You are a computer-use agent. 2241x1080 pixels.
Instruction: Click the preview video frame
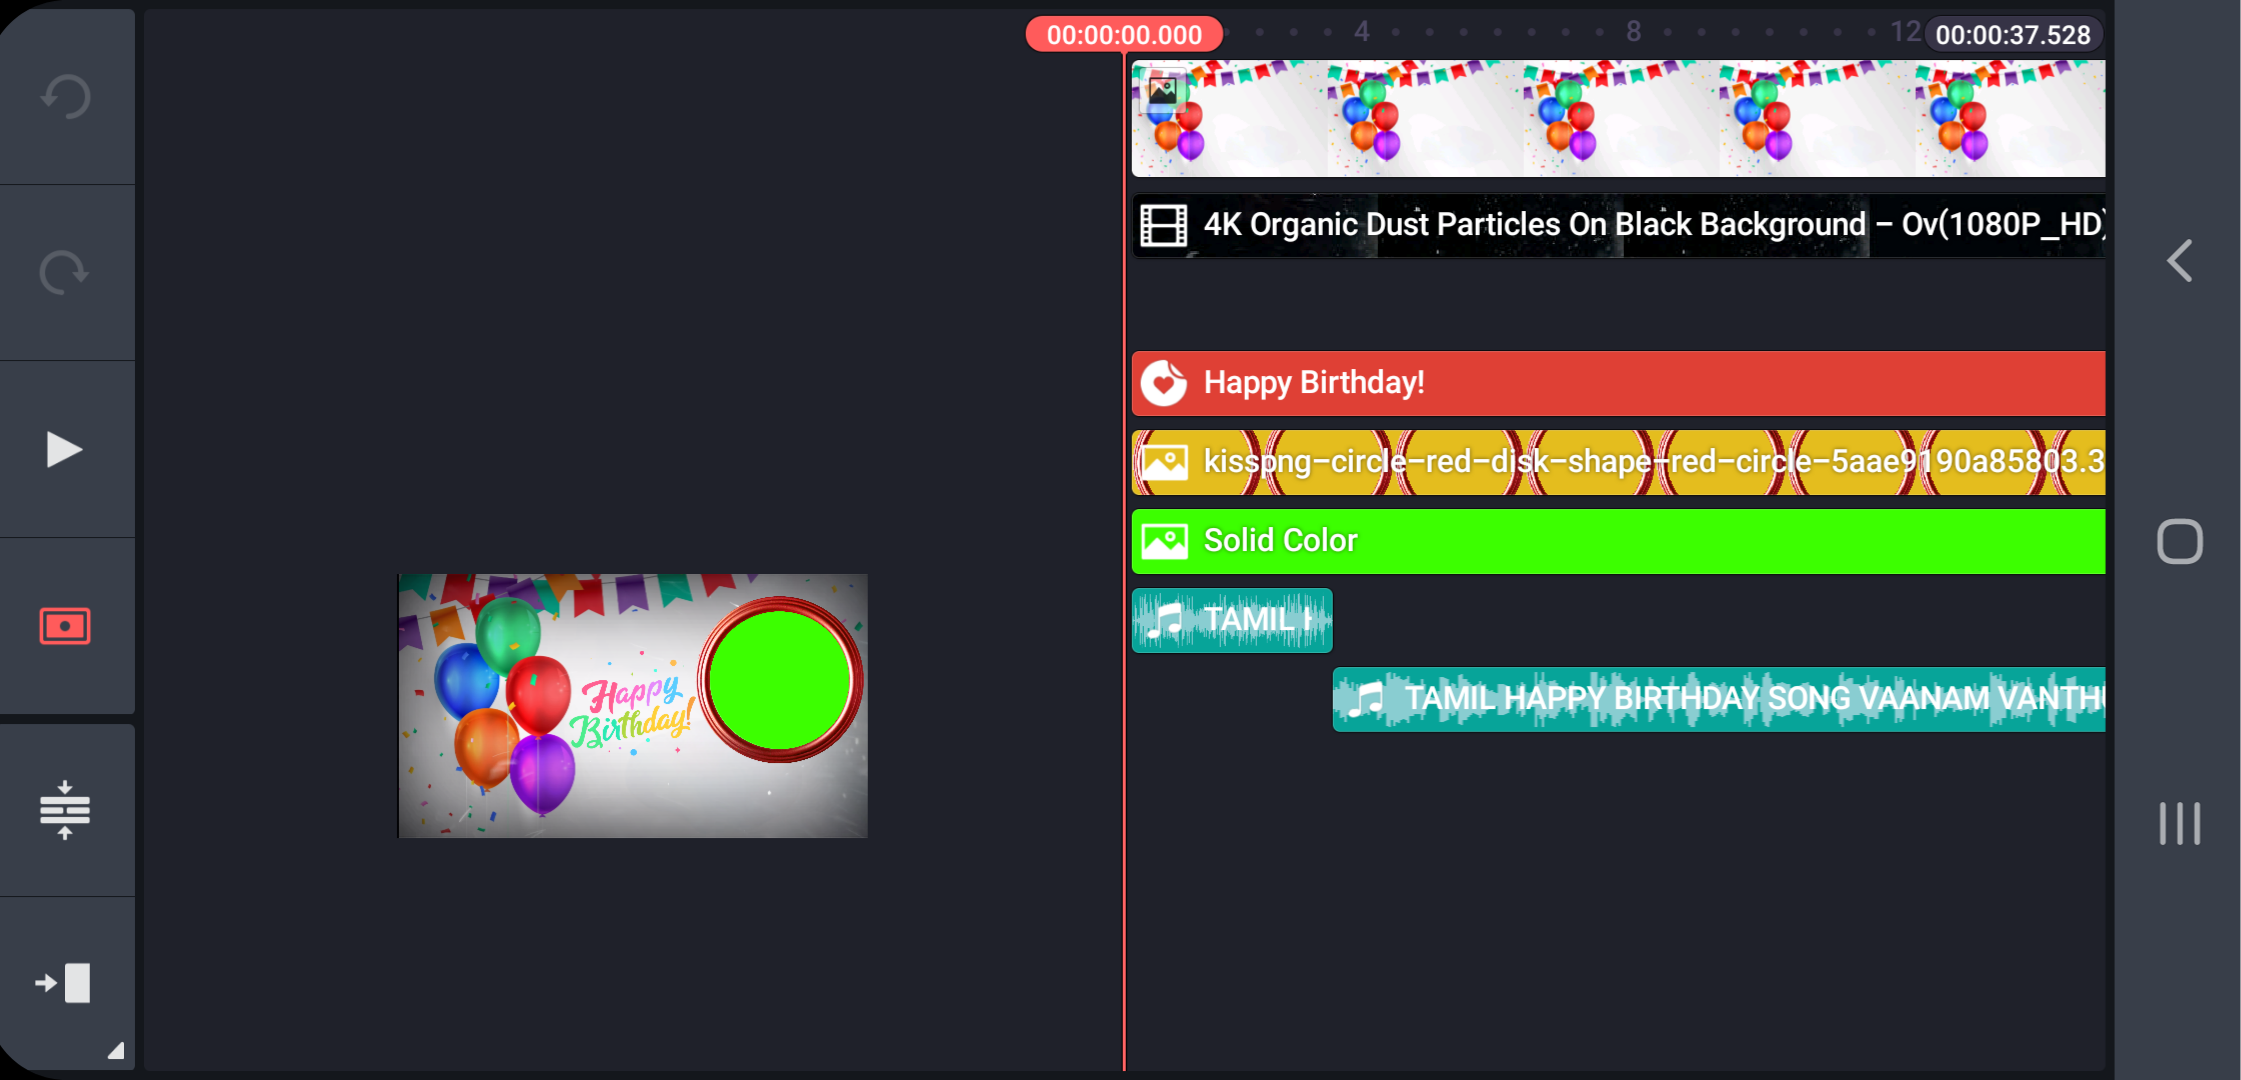pyautogui.click(x=632, y=706)
